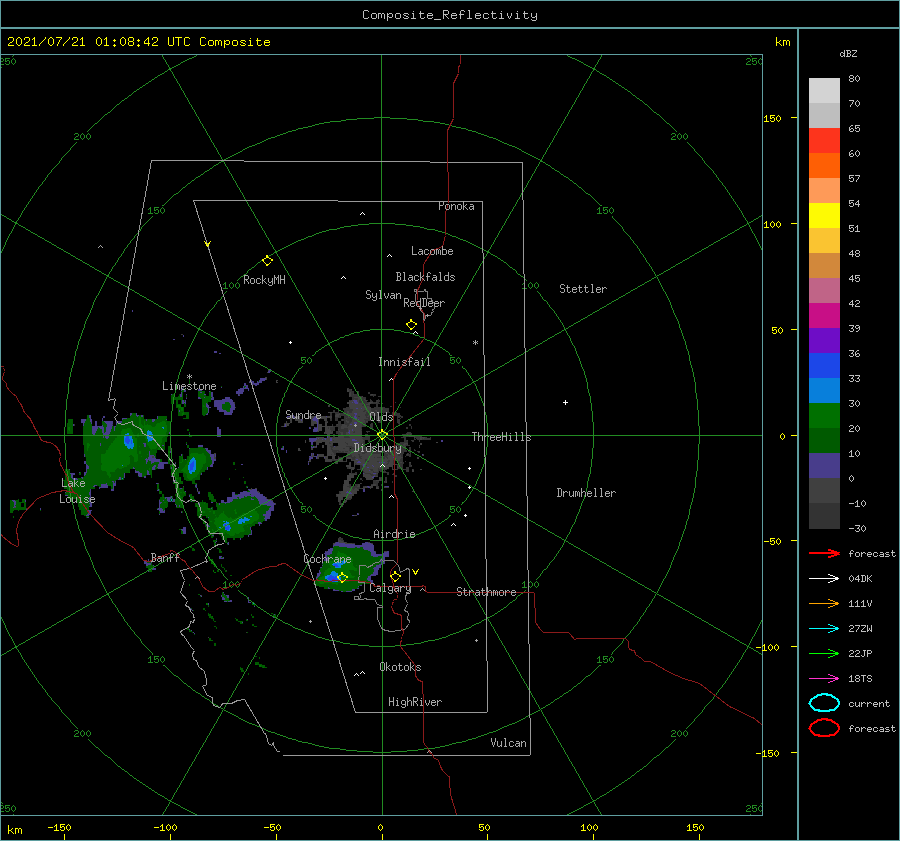Screen dimensions: 900x841
Task: Click the Cochrane town label
Action: (x=327, y=559)
